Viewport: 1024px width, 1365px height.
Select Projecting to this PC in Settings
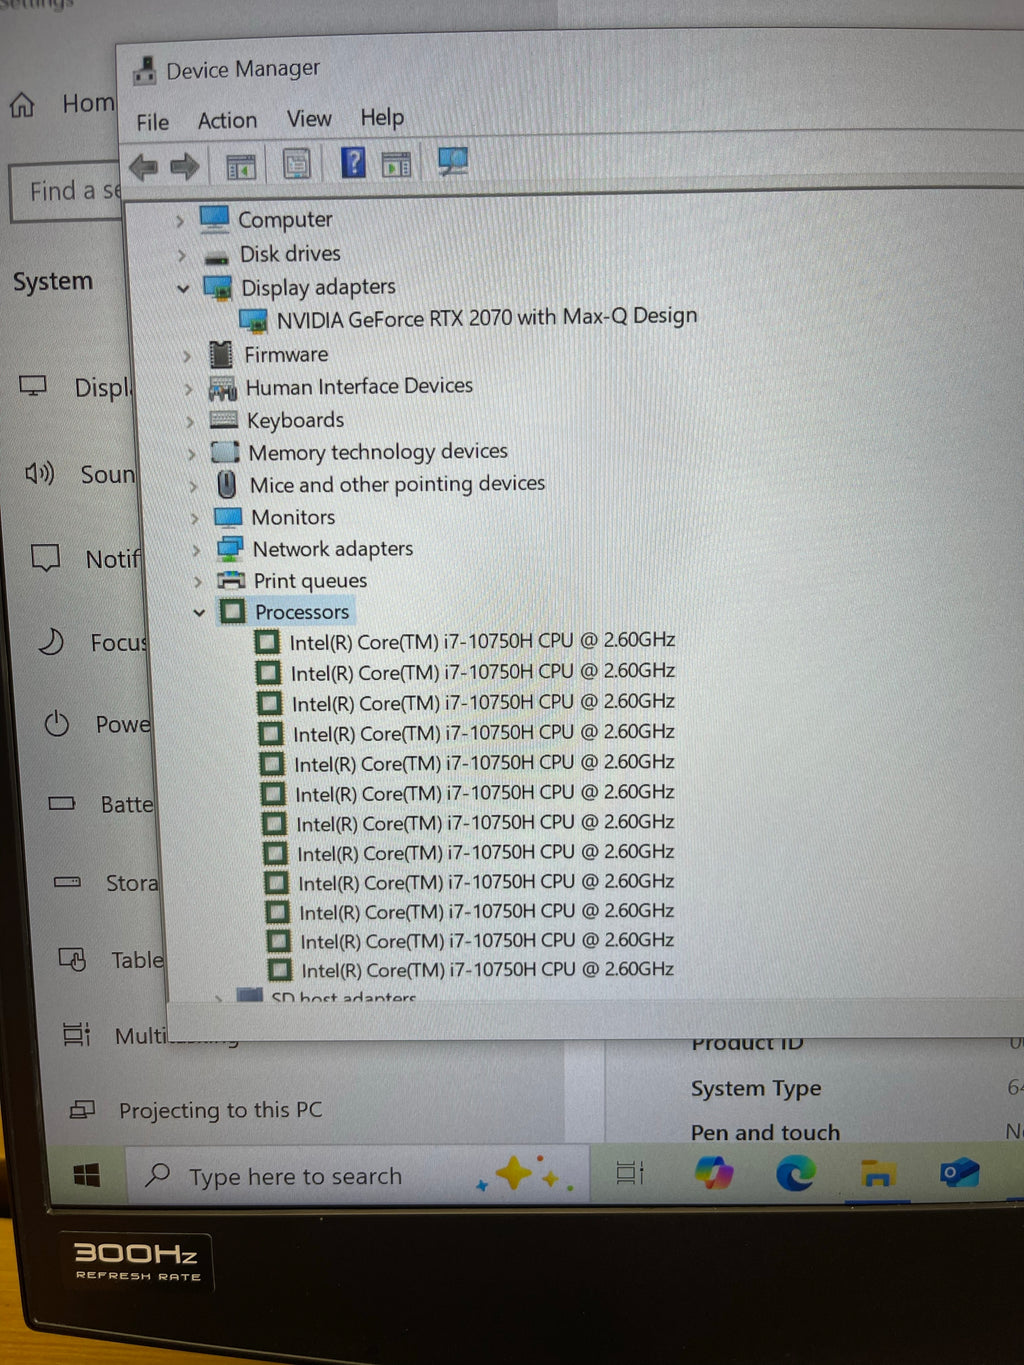tap(220, 1110)
